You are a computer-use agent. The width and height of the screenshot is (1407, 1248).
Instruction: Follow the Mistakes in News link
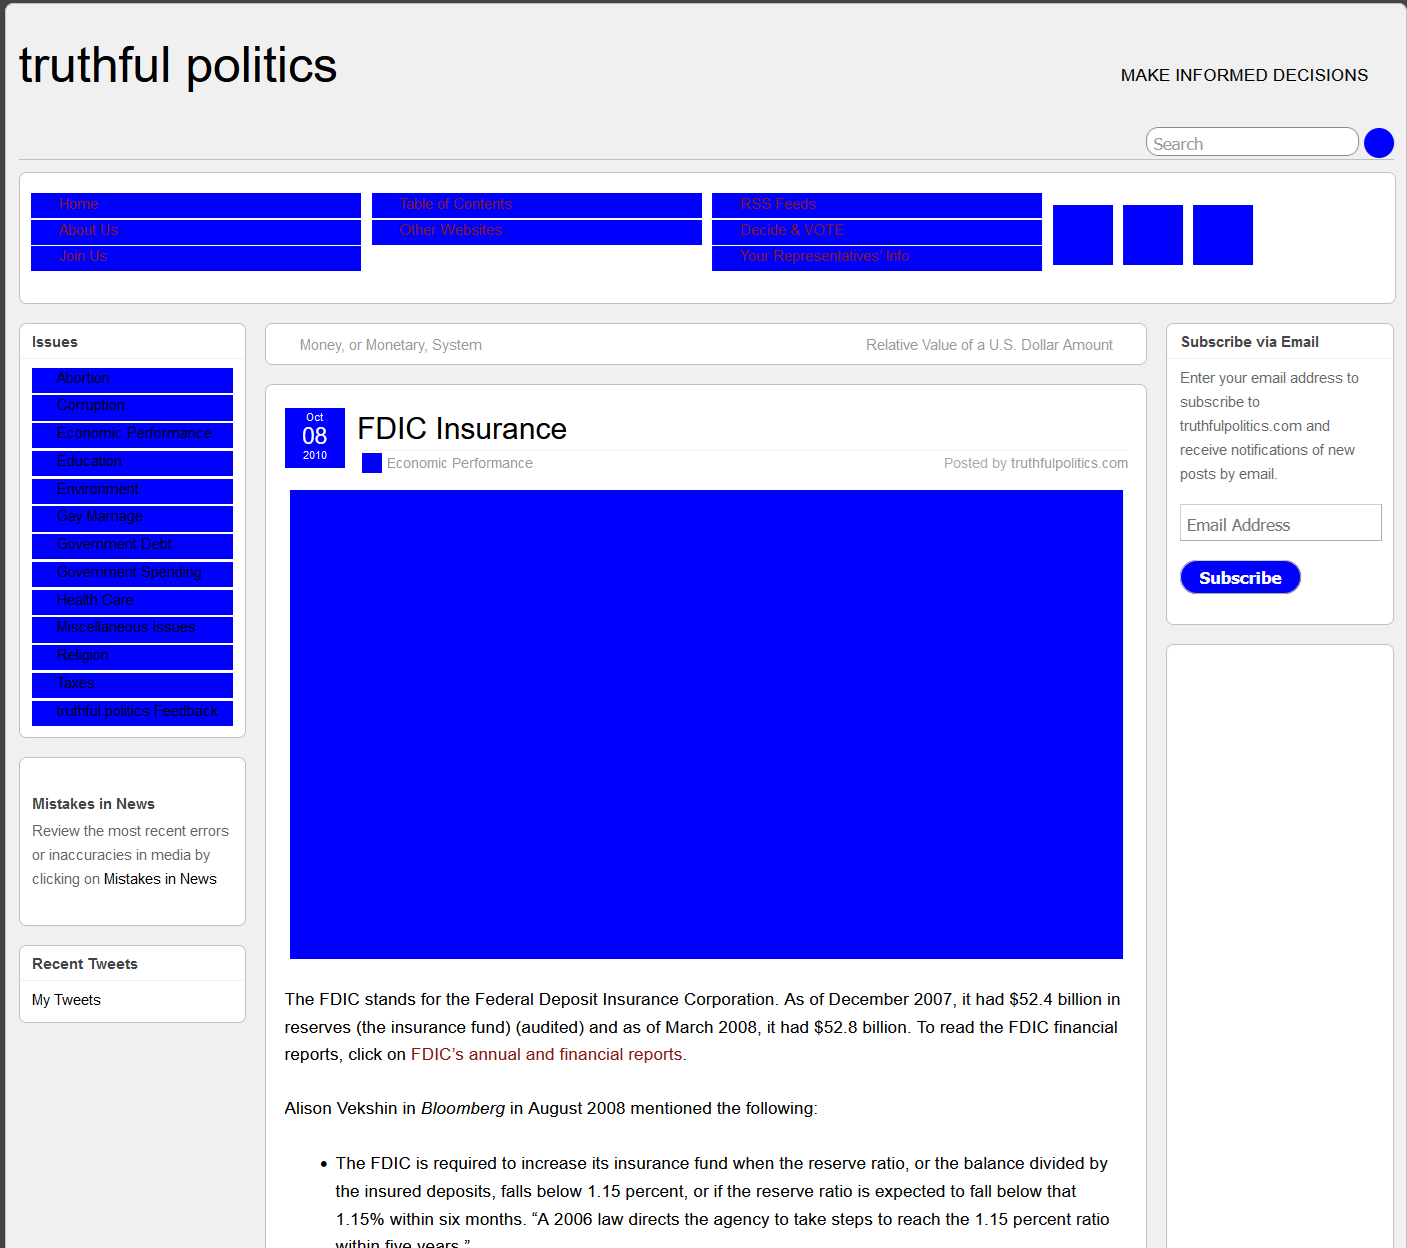(x=160, y=879)
